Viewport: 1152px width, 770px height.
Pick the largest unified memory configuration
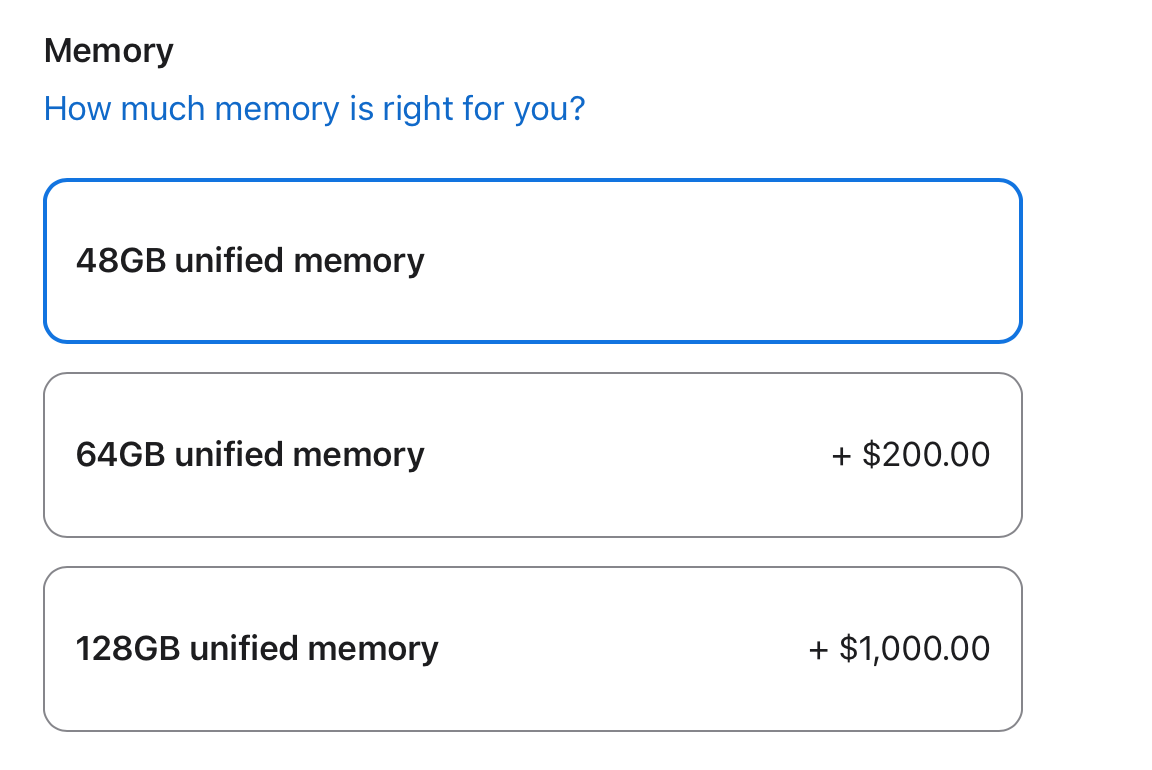(532, 649)
